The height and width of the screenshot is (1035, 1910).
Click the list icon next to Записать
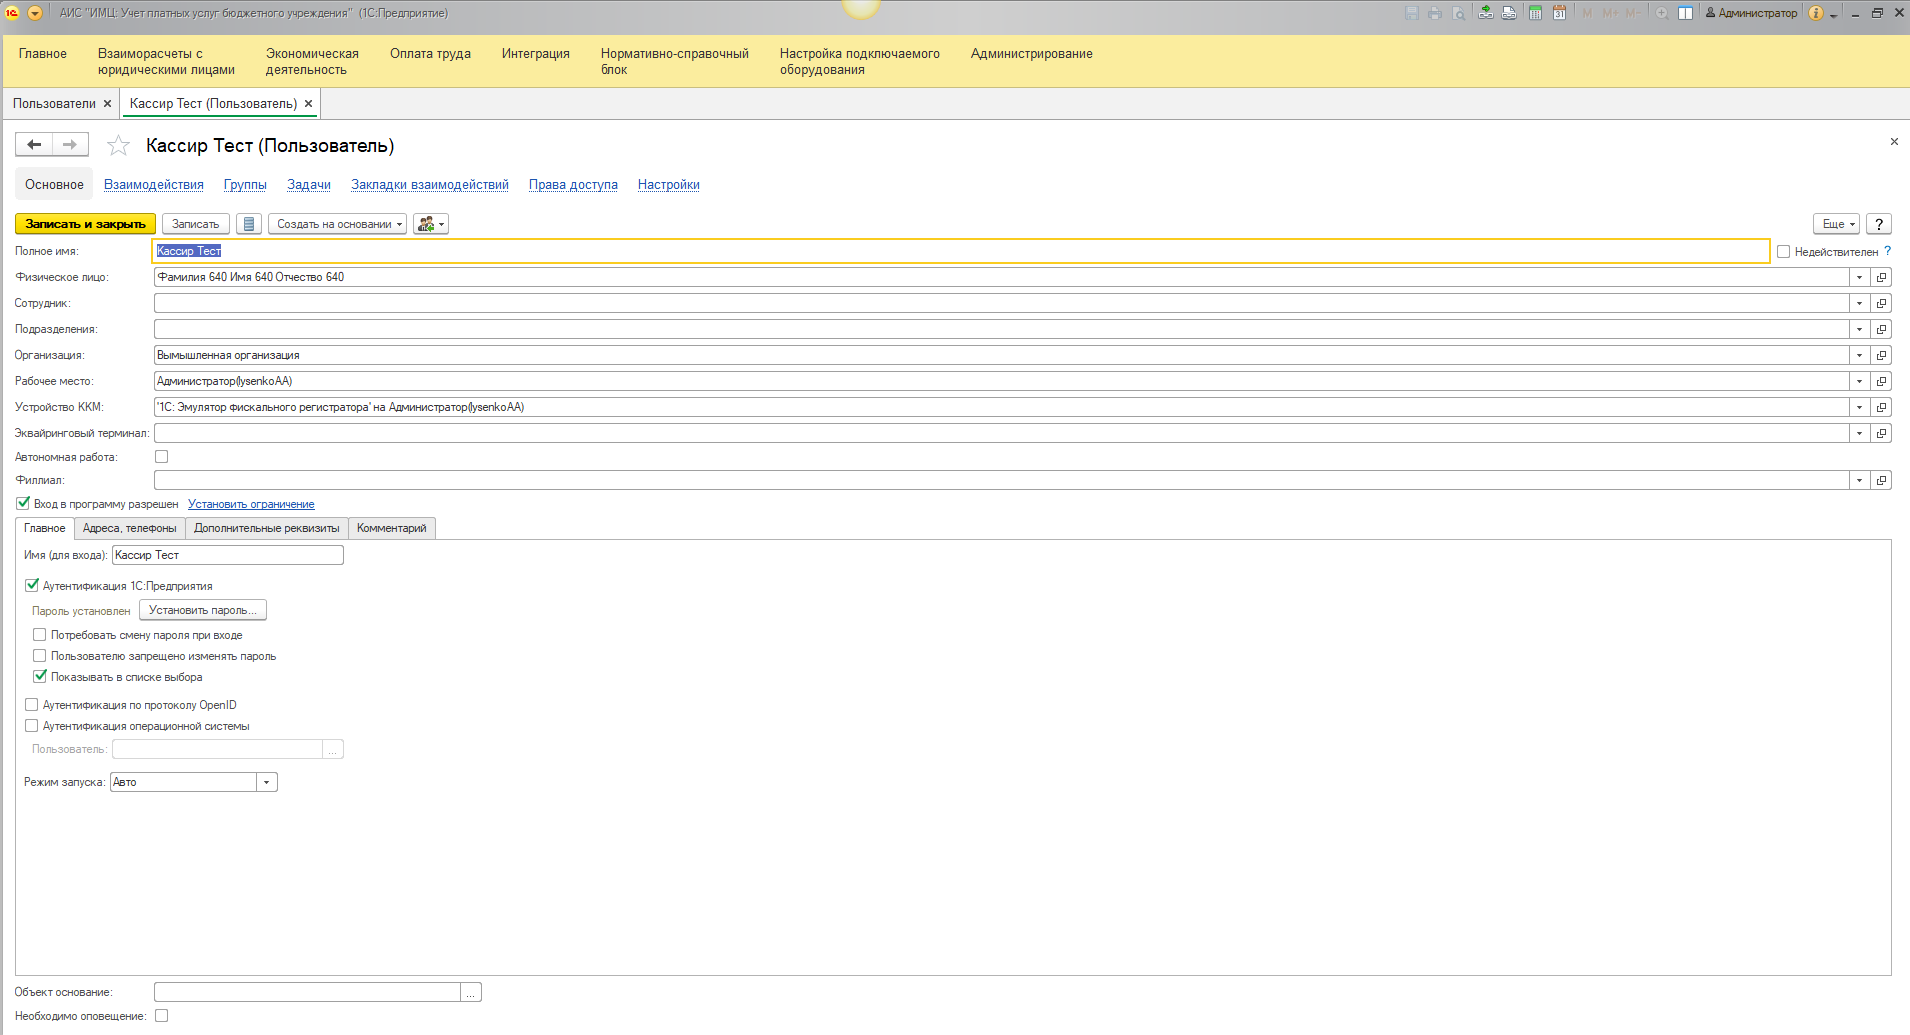tap(249, 224)
